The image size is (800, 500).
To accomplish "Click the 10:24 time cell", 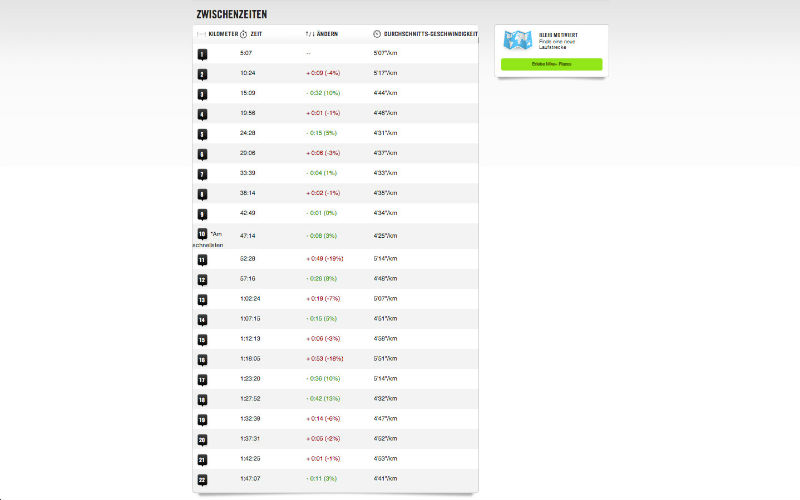I will [247, 73].
